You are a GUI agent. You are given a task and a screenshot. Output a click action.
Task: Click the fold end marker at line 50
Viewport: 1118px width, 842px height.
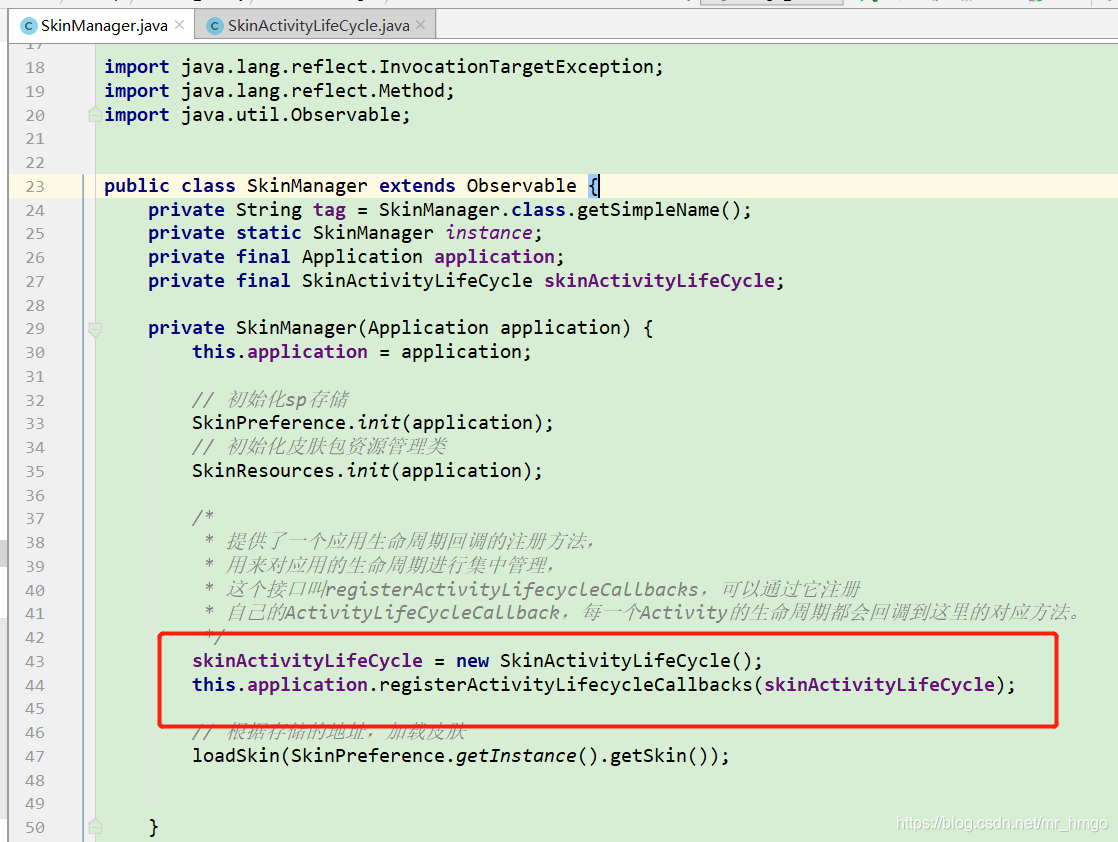pyautogui.click(x=94, y=827)
